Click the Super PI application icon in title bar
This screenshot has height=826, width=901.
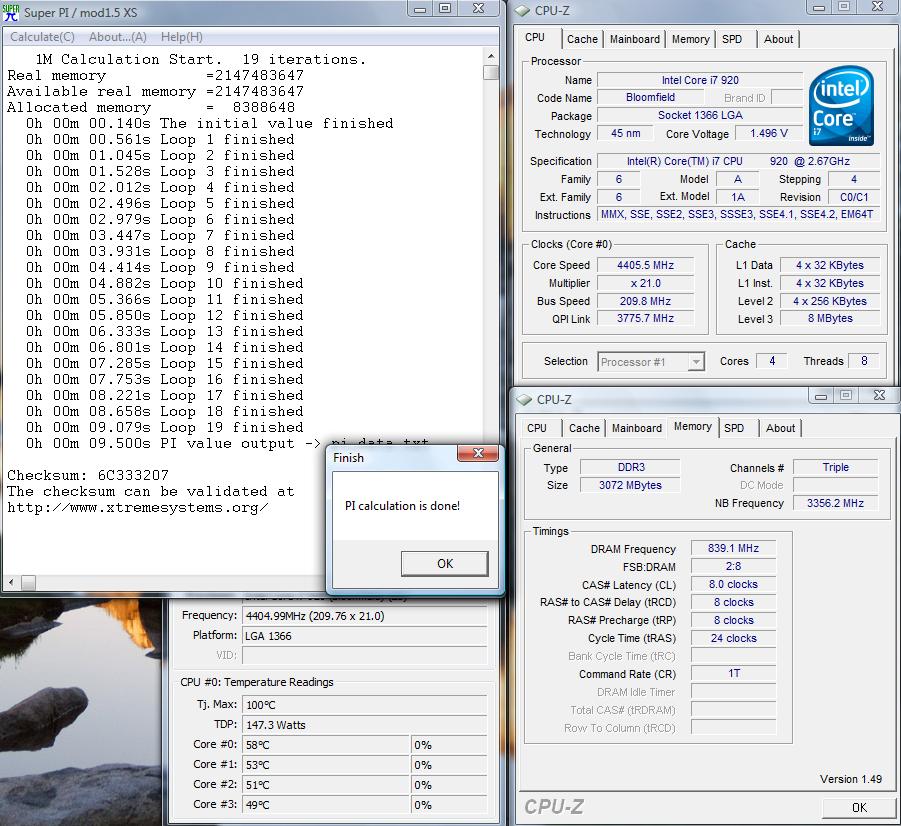pos(11,12)
